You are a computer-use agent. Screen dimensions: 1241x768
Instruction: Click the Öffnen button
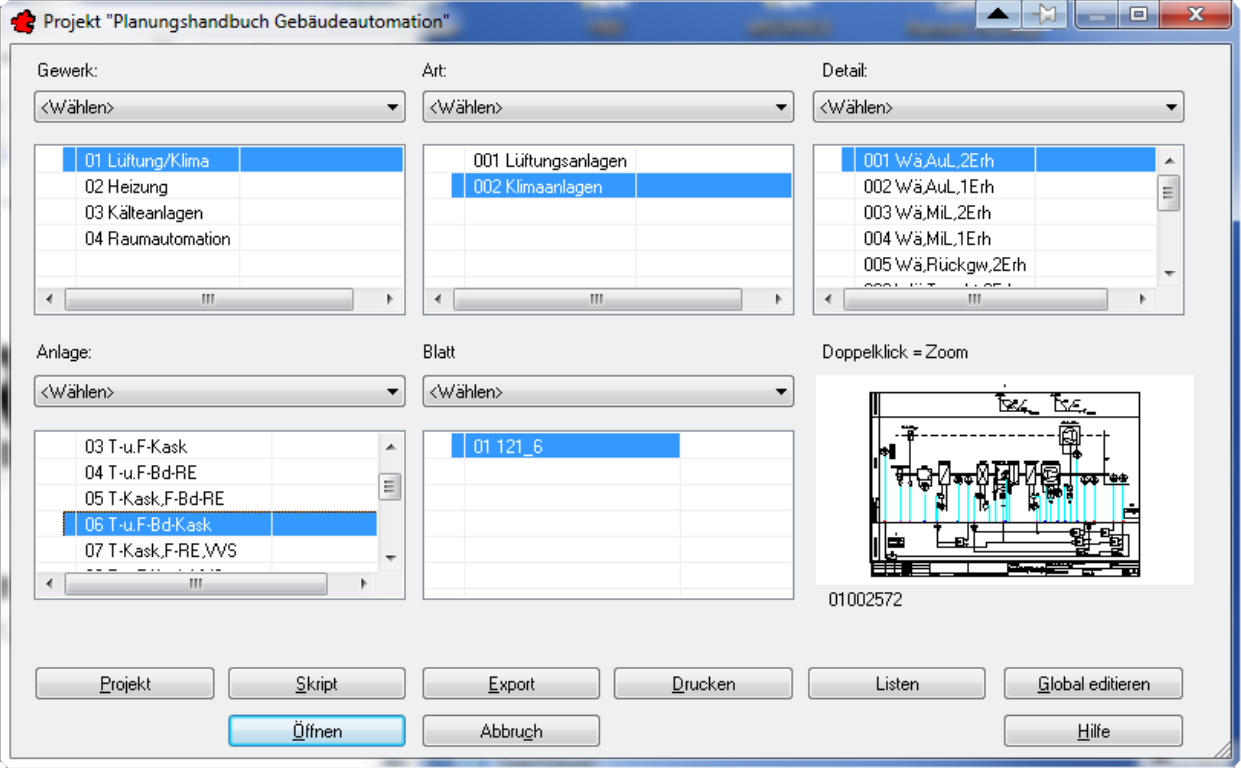[316, 731]
